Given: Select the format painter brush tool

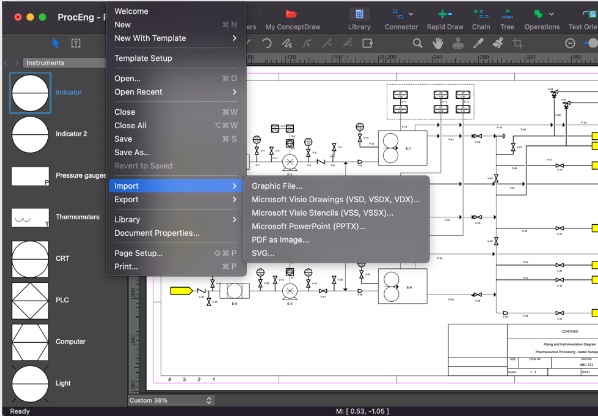Looking at the screenshot, I should (x=498, y=43).
